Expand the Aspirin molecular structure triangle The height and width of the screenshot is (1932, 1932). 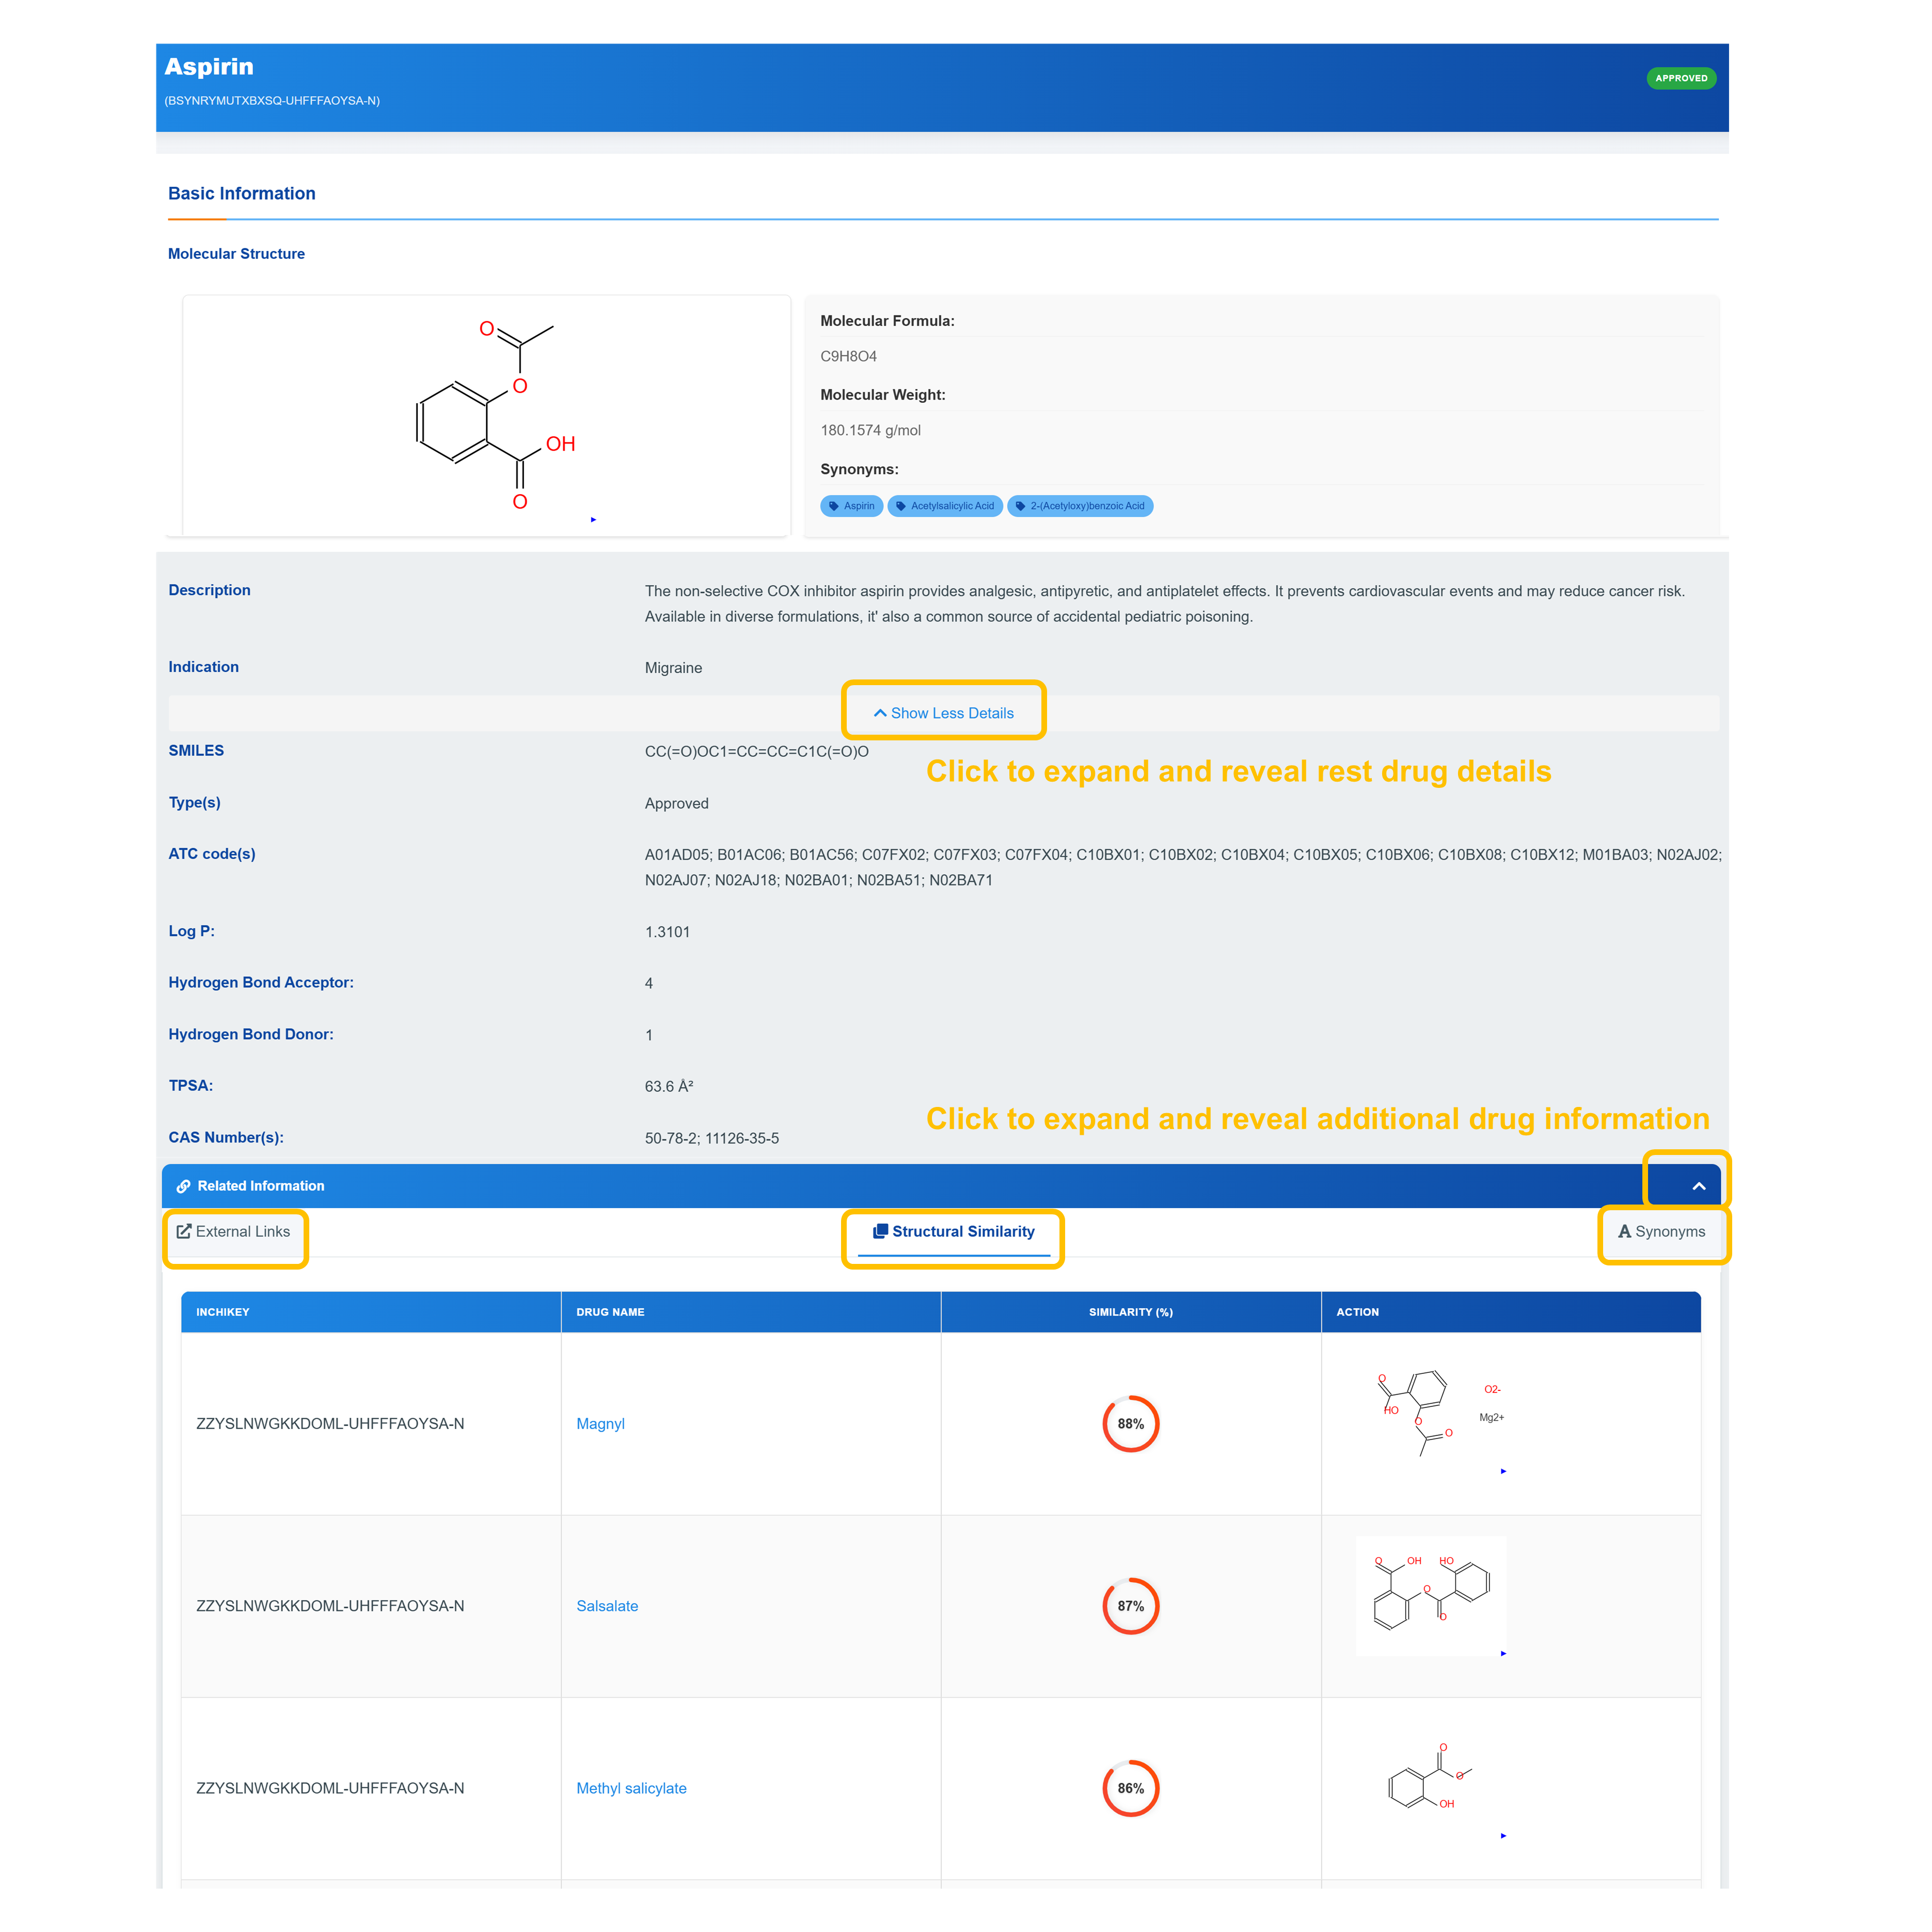click(594, 519)
